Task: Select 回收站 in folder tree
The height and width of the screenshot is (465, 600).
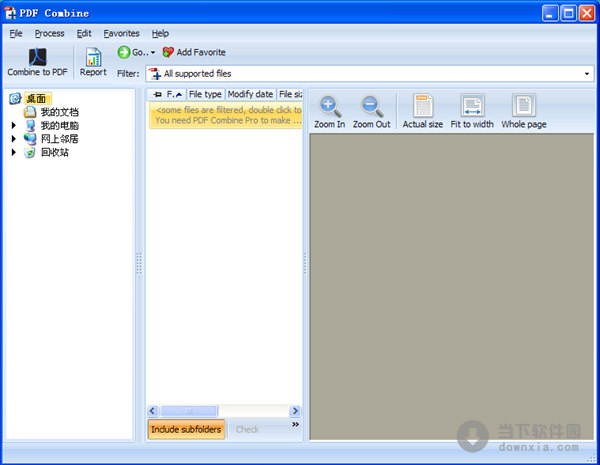Action: click(55, 152)
